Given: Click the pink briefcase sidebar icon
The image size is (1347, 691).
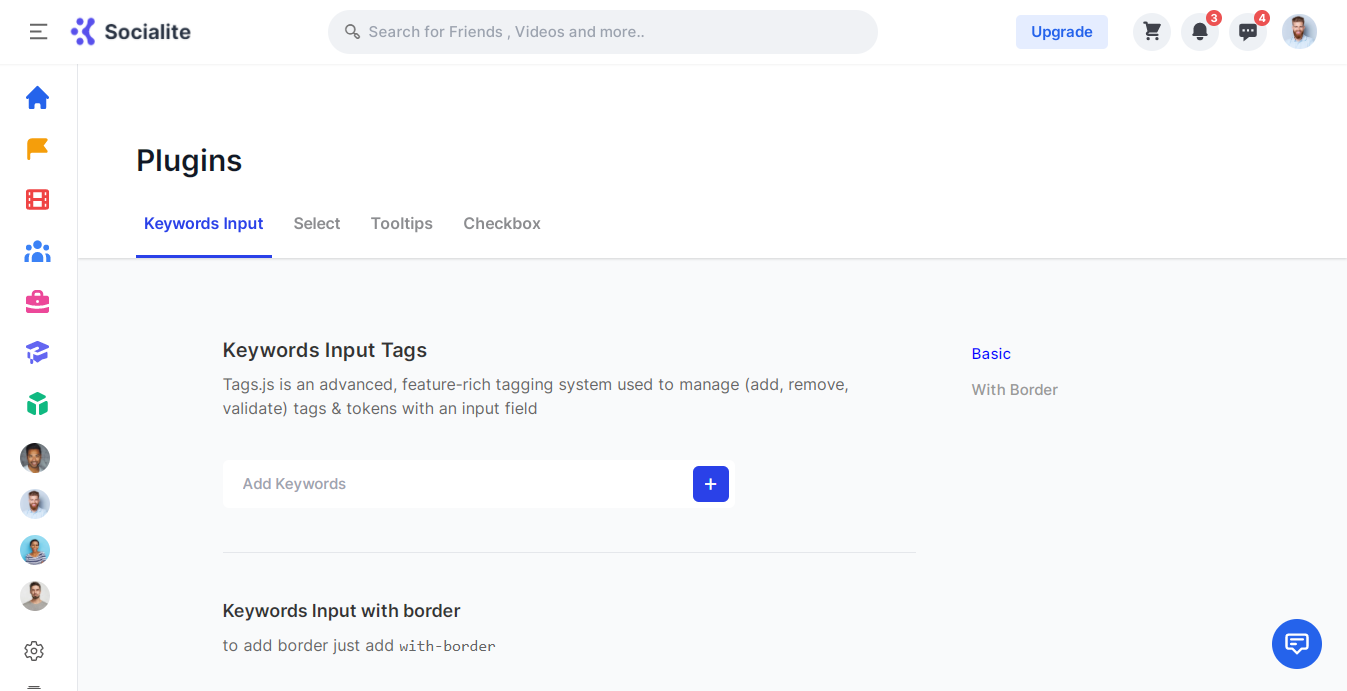Looking at the screenshot, I should [x=37, y=302].
